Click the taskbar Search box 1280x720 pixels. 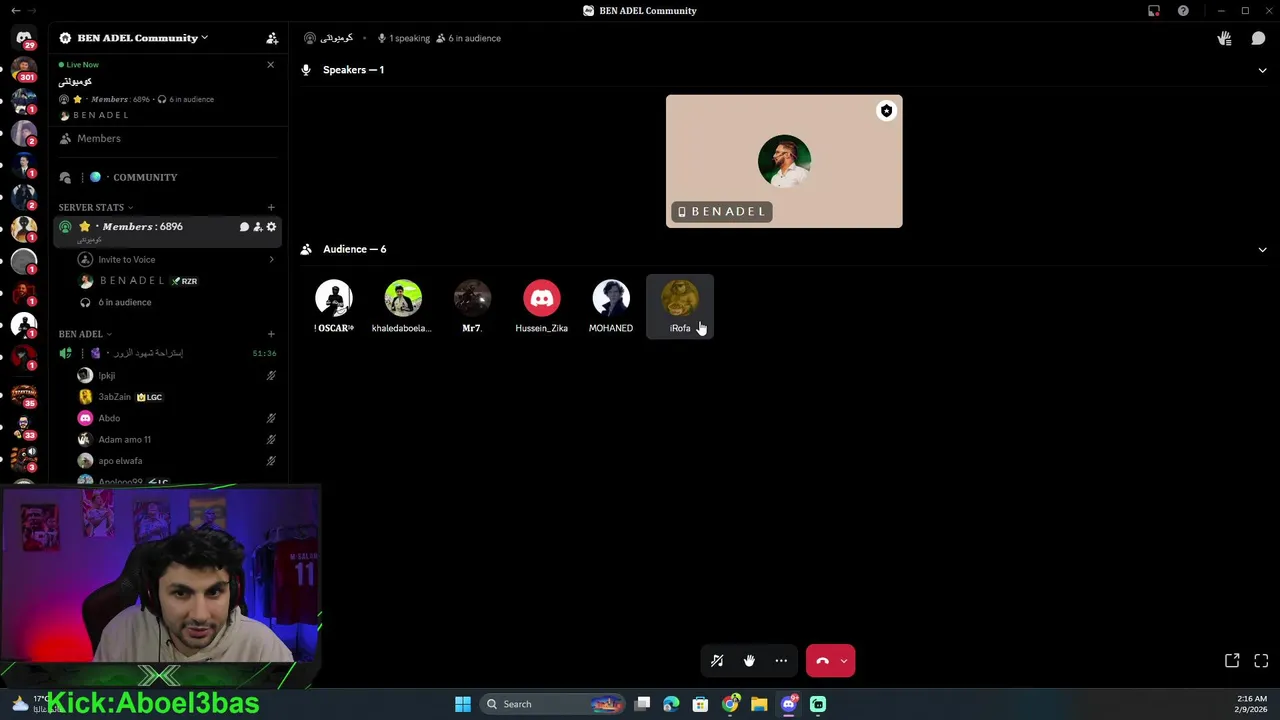[x=552, y=704]
